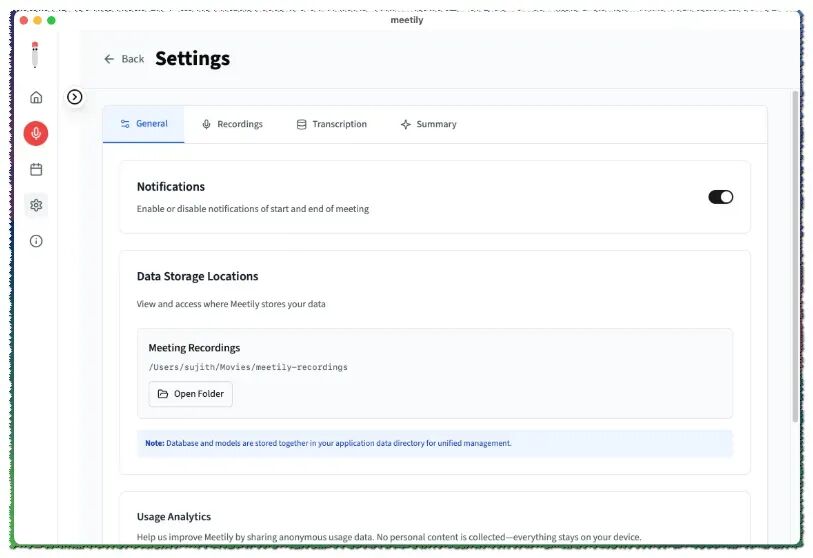Image resolution: width=813 pixels, height=558 pixels.
Task: Click the yellow minimize window button
Action: tap(37, 20)
